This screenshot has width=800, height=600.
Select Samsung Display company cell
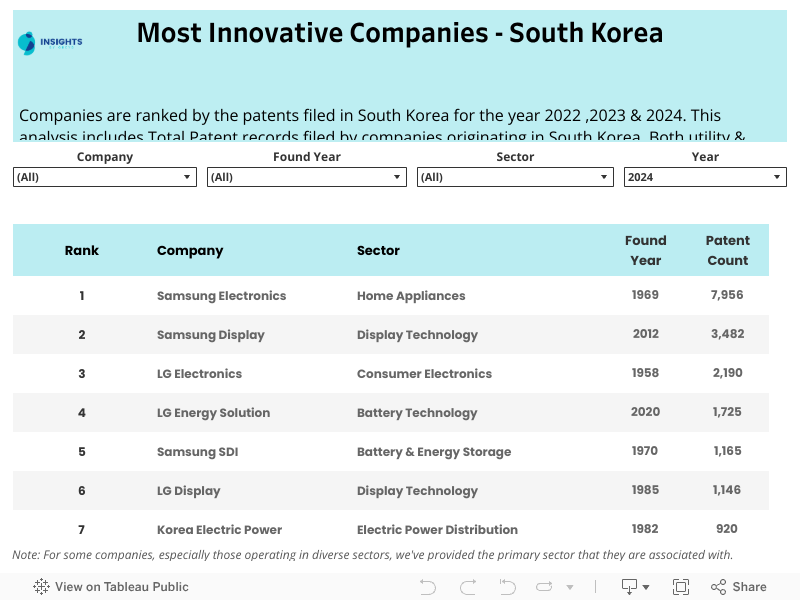[211, 335]
